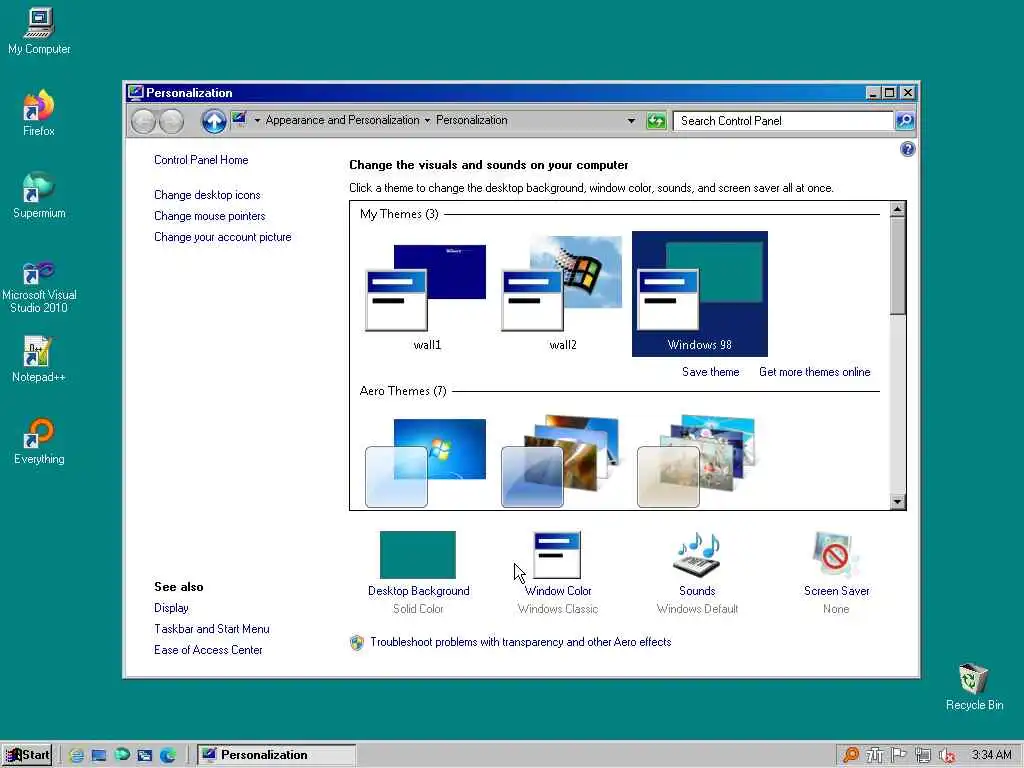
Task: Launch Notepad++ from the desktop
Action: pos(38,359)
